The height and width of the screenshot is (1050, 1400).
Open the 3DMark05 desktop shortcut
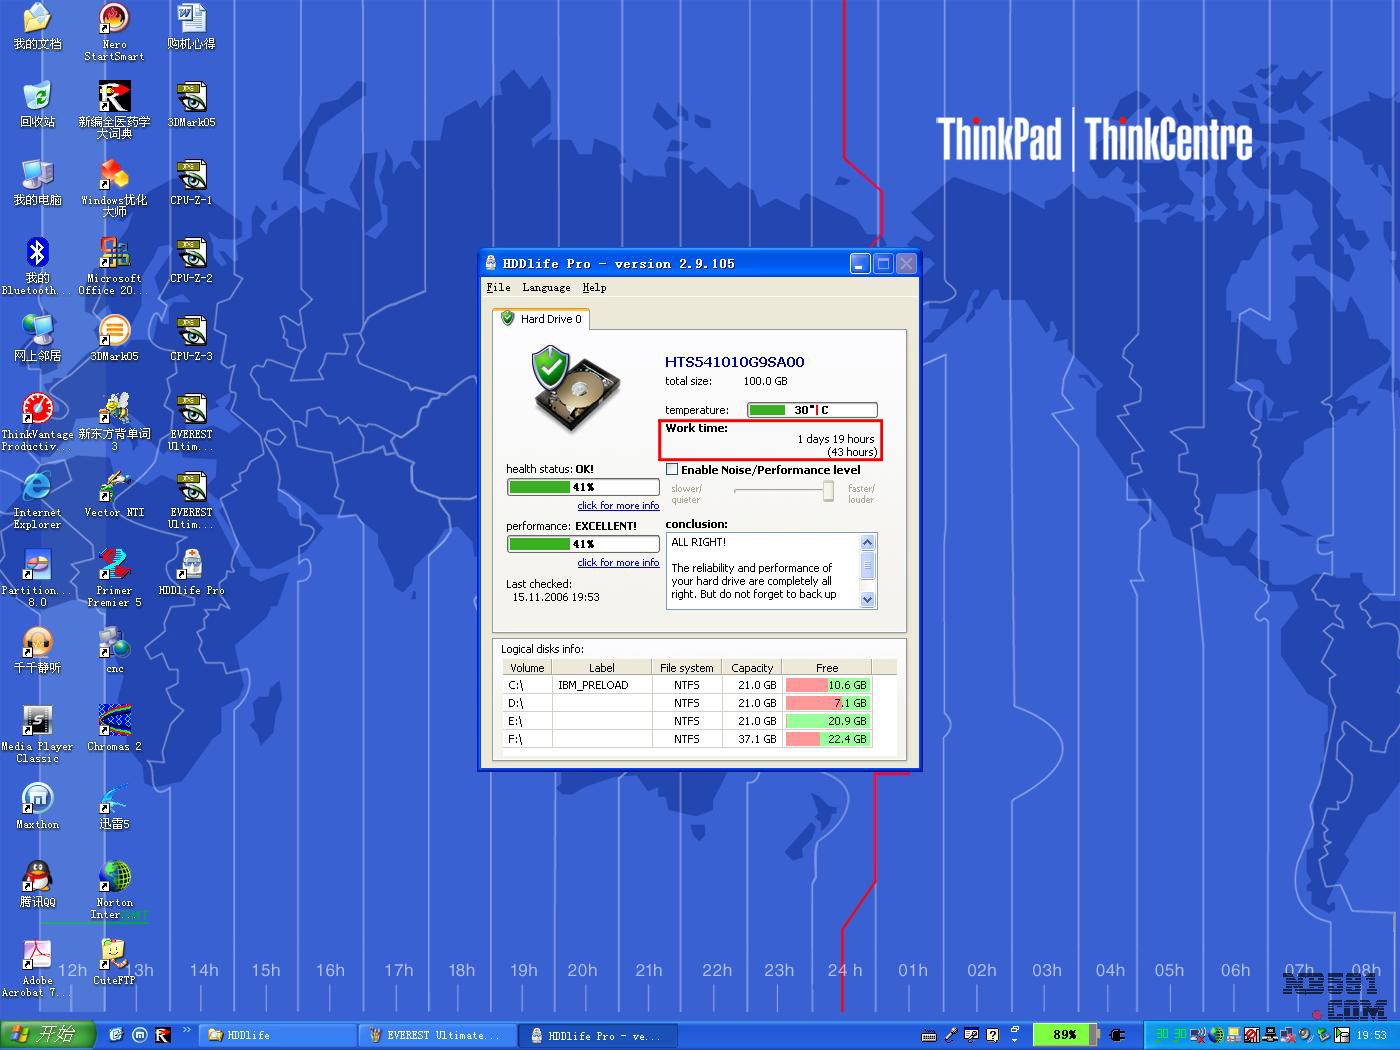click(x=114, y=332)
